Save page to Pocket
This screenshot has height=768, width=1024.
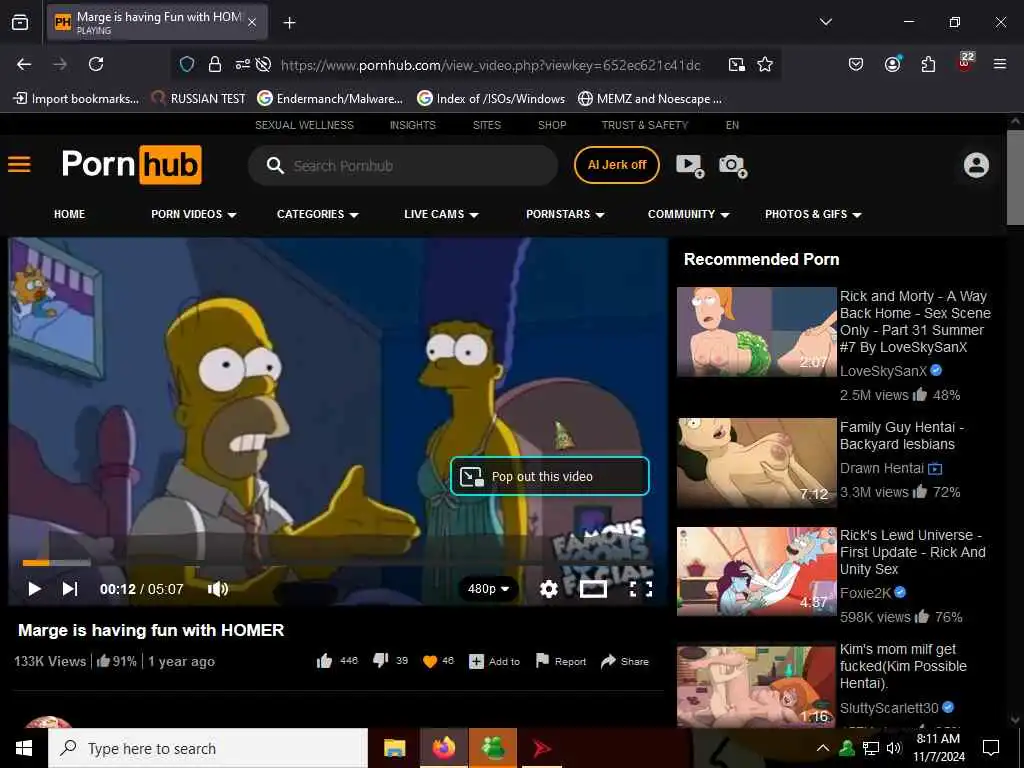(x=856, y=64)
